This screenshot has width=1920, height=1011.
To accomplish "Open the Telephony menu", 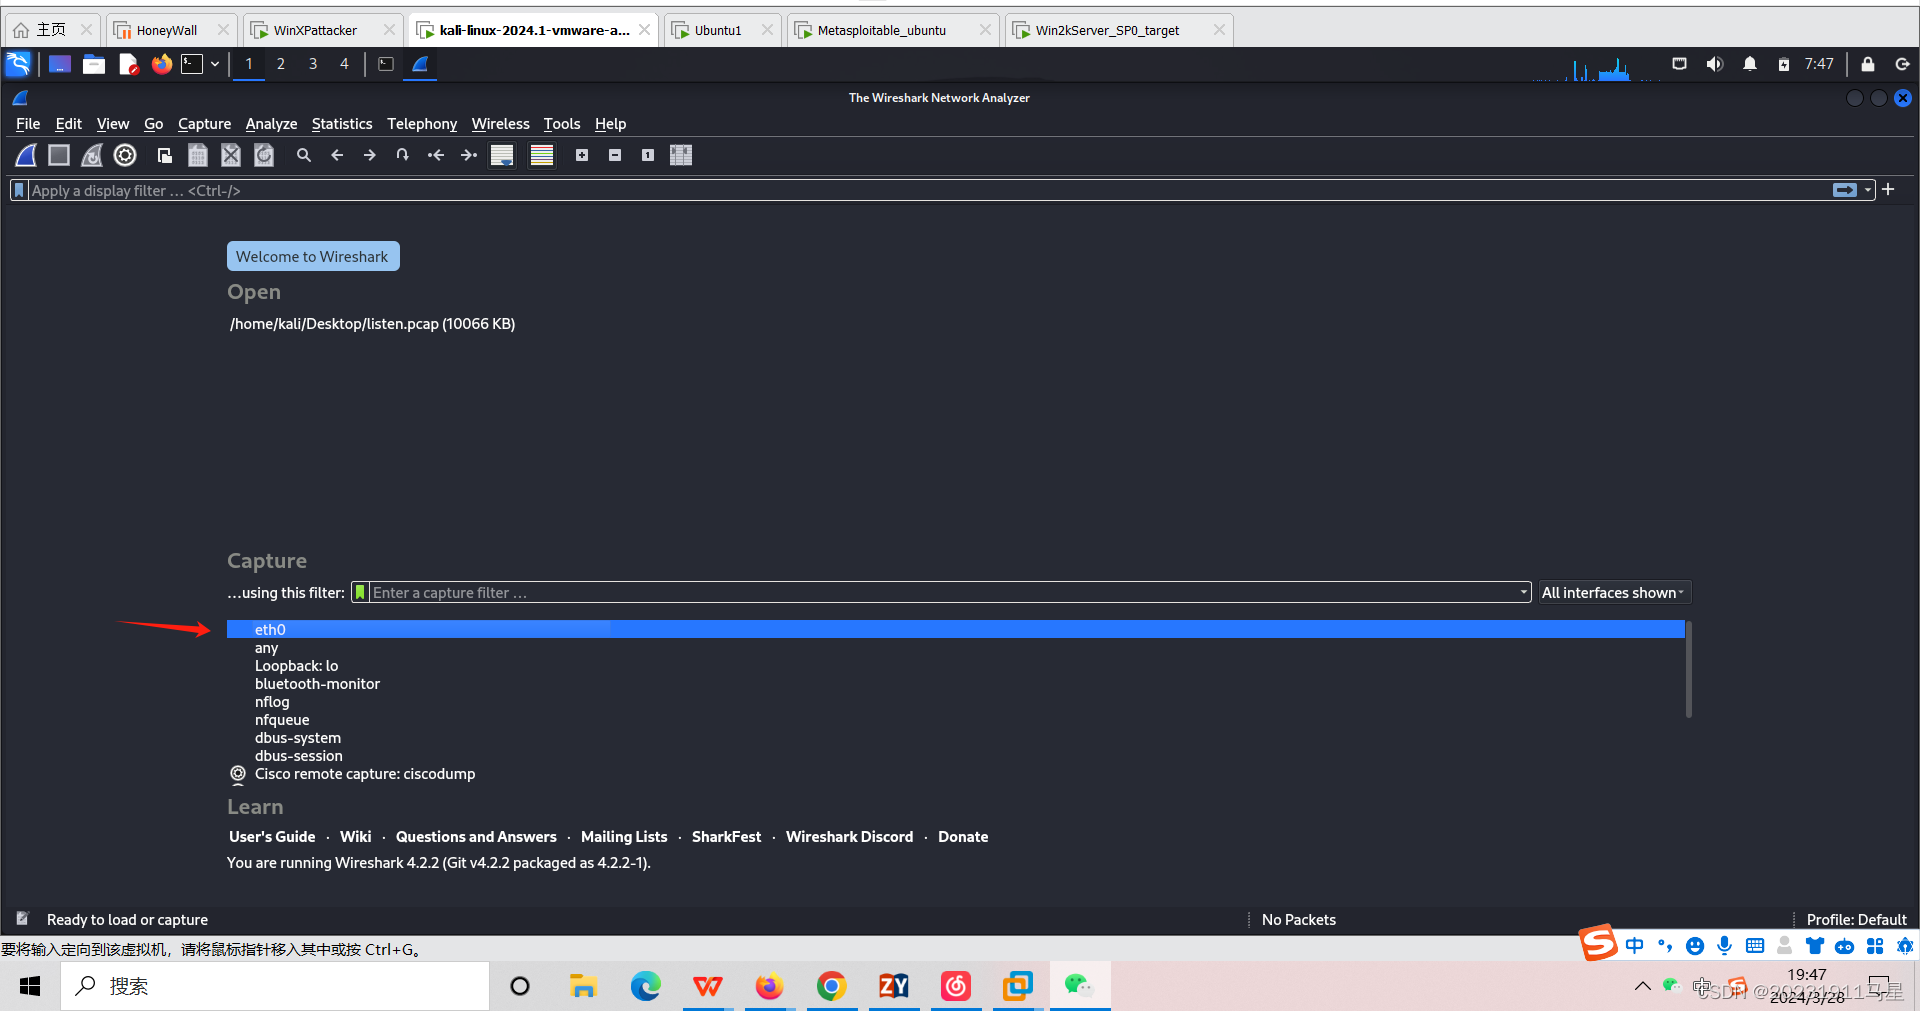I will pos(422,124).
